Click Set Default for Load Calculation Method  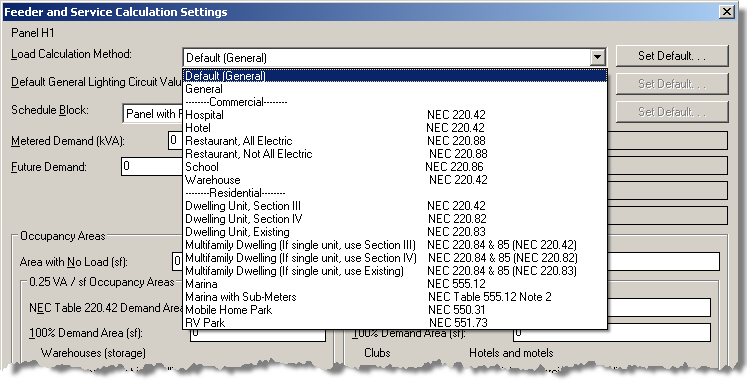672,56
